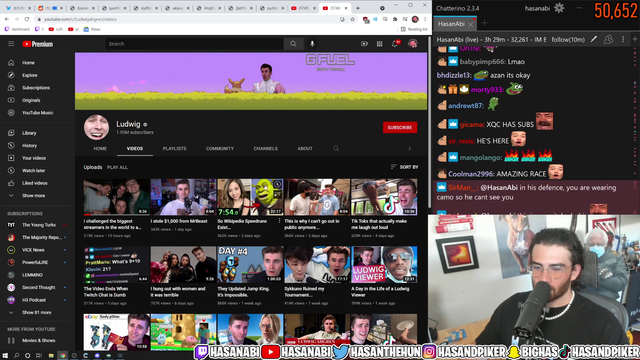
Task: Open the notifications bell
Action: pos(395,44)
